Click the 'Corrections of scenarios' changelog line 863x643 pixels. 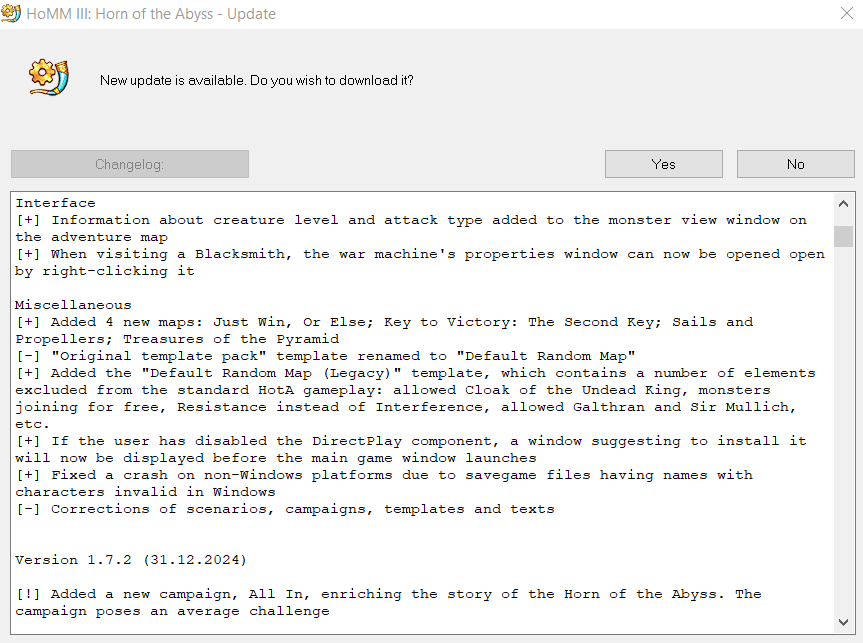tap(285, 509)
